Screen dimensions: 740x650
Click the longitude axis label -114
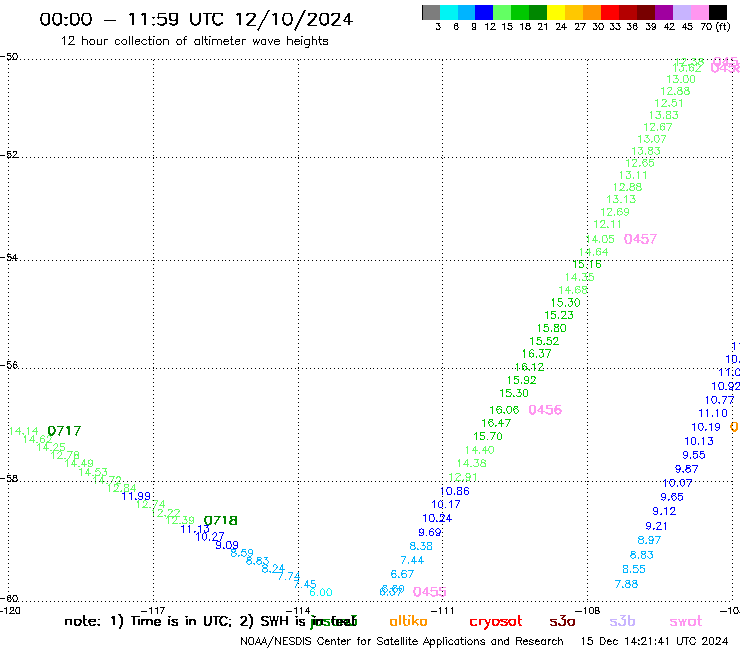pos(298,610)
